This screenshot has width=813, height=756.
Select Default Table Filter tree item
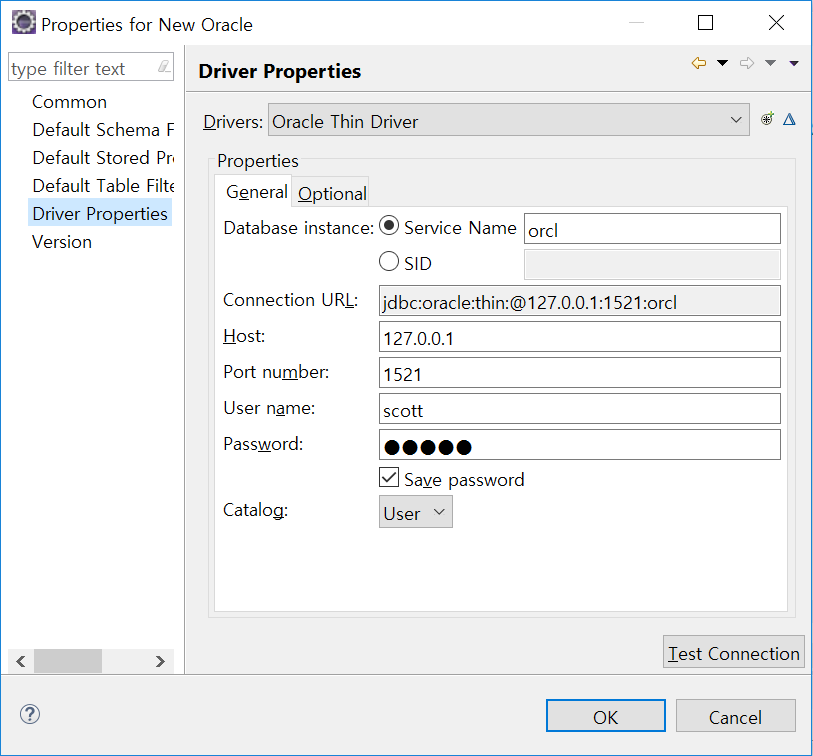(103, 186)
